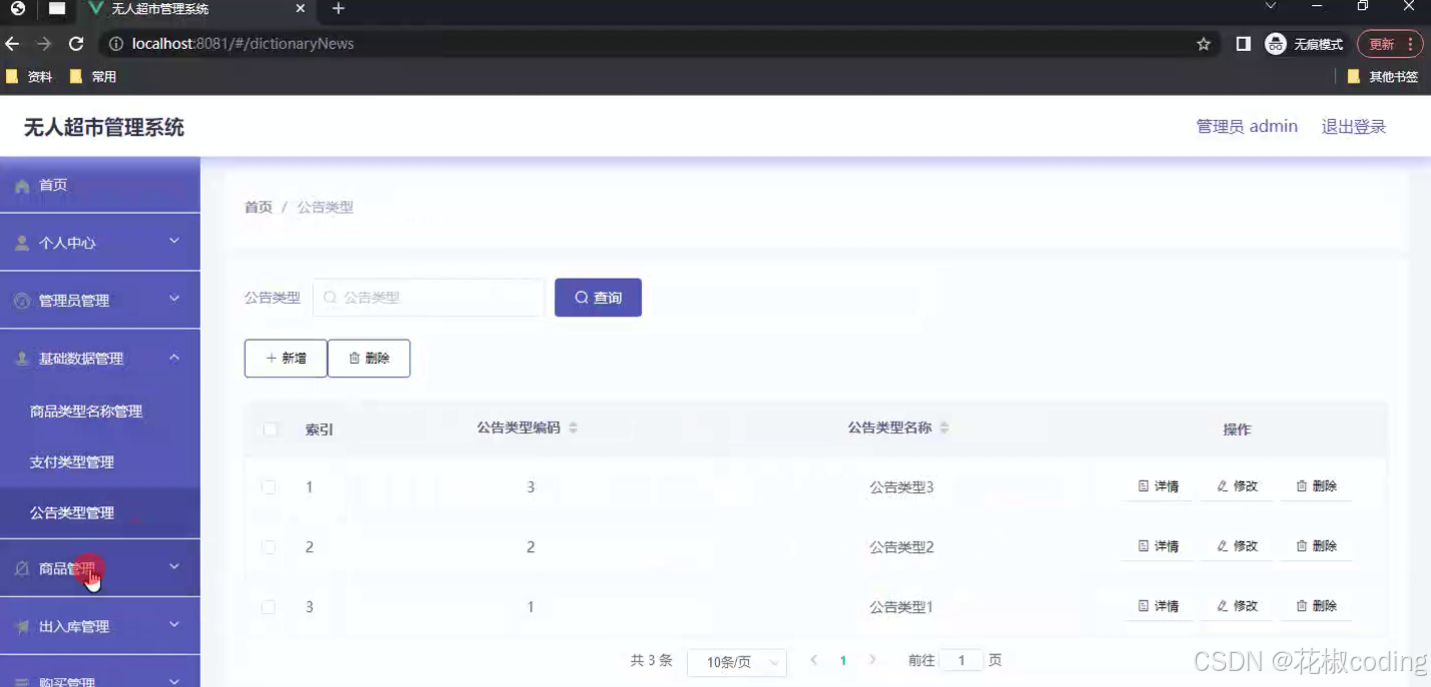Open 商品管理 via its sidebar icon
The height and width of the screenshot is (687, 1431).
(x=21, y=567)
